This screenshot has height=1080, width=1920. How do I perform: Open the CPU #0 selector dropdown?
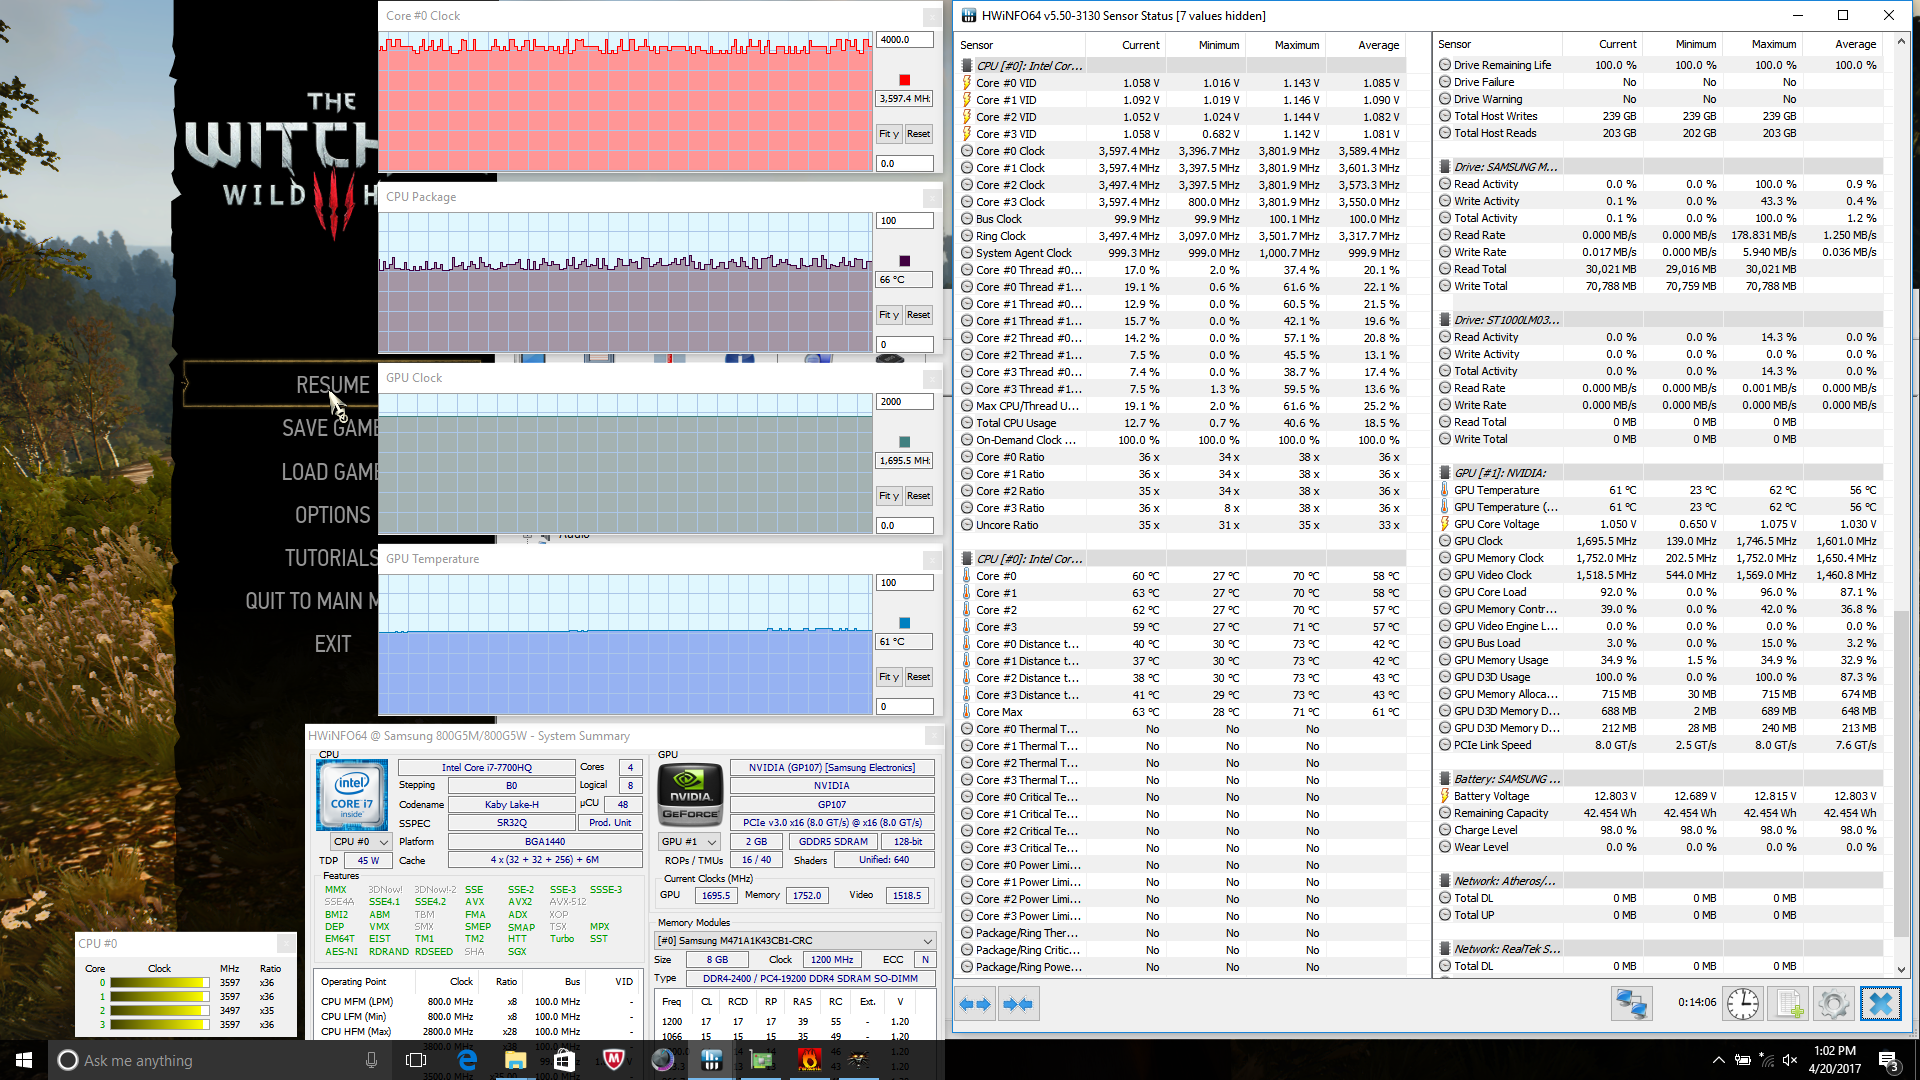[x=362, y=842]
